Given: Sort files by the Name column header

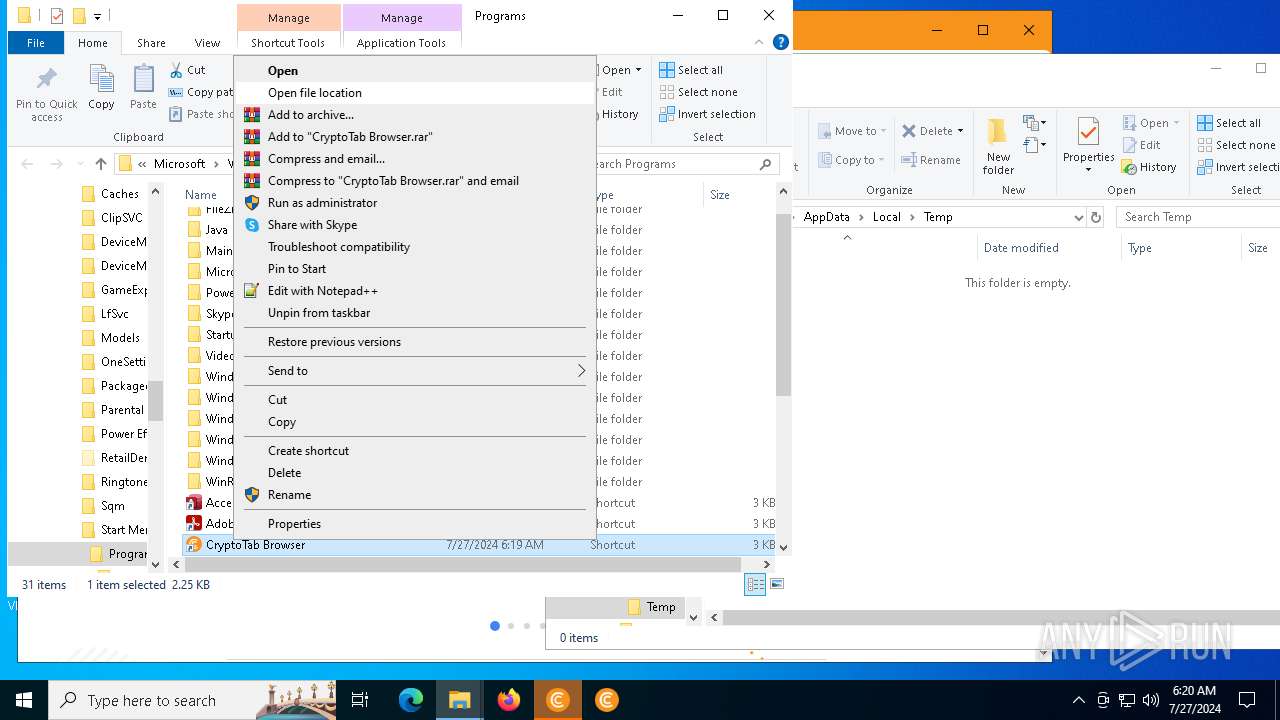Looking at the screenshot, I should point(201,195).
